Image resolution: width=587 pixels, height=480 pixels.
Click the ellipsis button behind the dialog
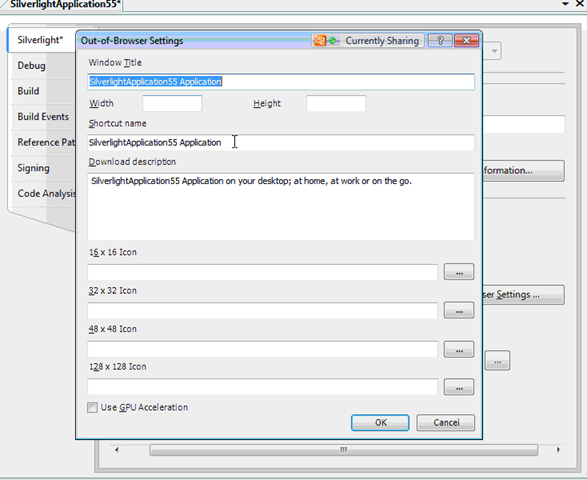click(497, 361)
